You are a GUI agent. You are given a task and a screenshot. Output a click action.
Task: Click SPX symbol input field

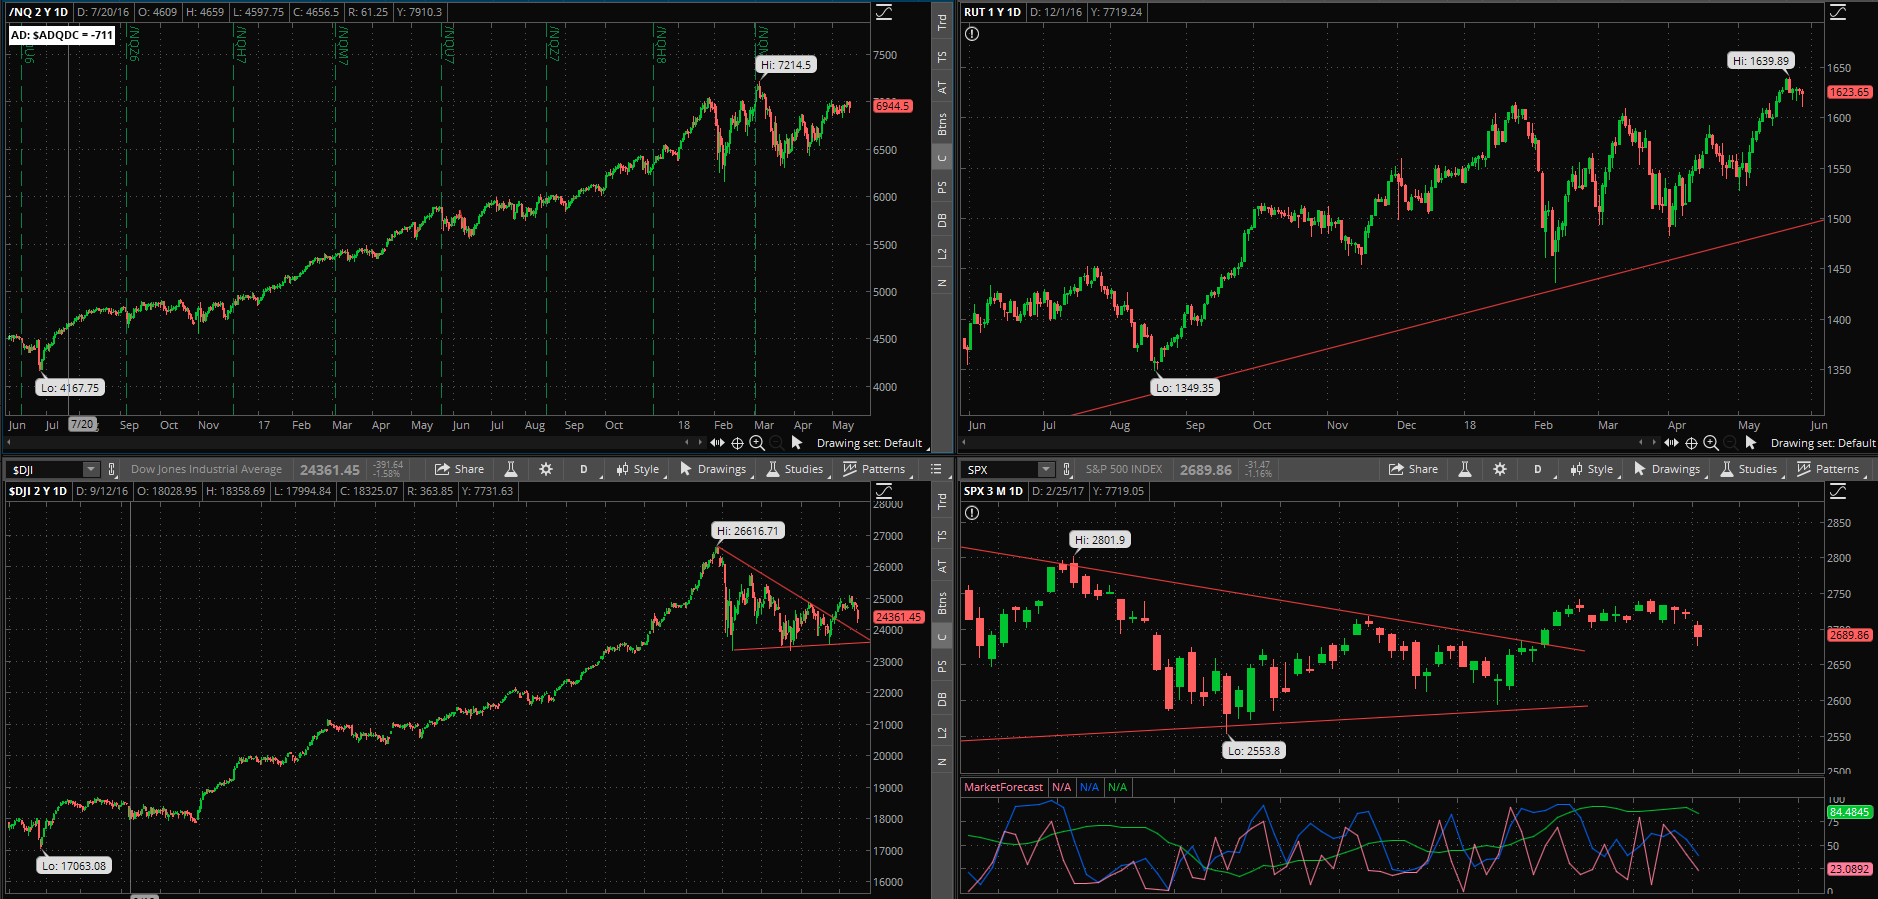(1001, 469)
